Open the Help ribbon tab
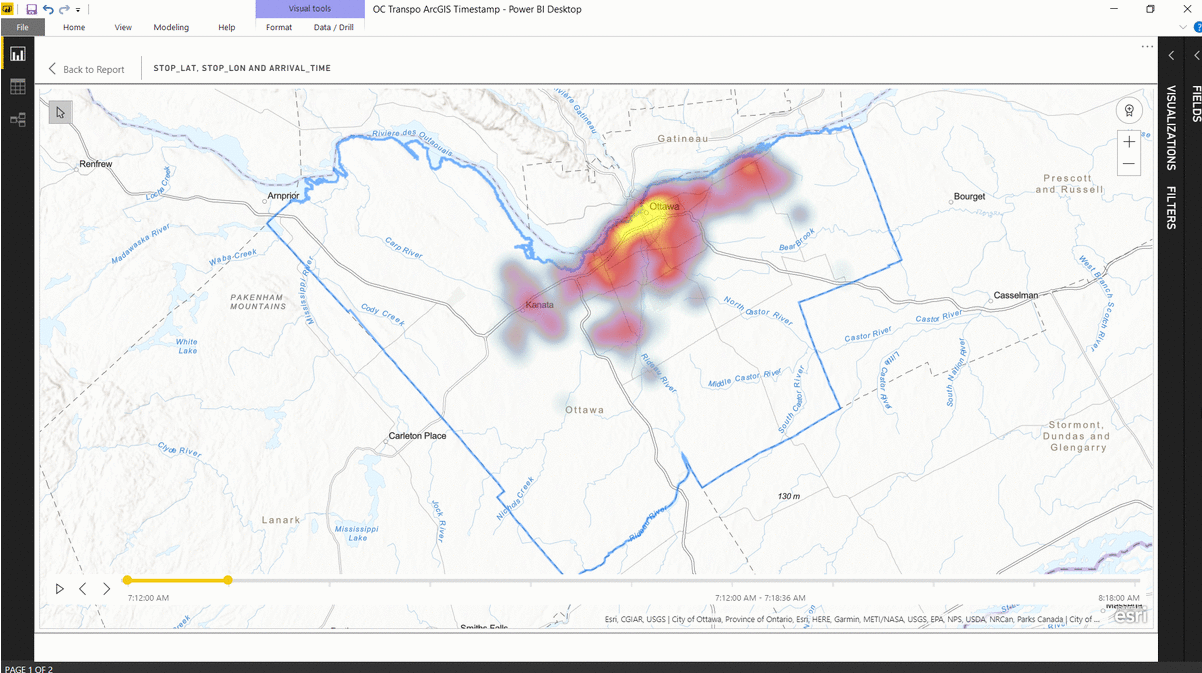The width and height of the screenshot is (1202, 673). coord(227,27)
